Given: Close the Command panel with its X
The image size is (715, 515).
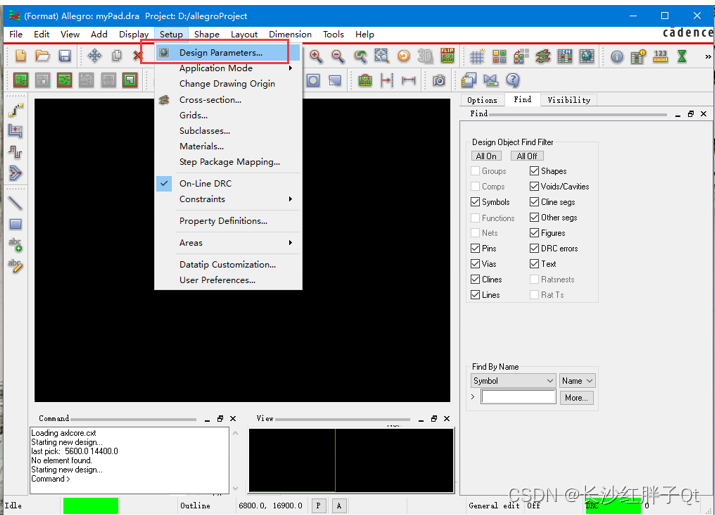Looking at the screenshot, I should pyautogui.click(x=233, y=418).
